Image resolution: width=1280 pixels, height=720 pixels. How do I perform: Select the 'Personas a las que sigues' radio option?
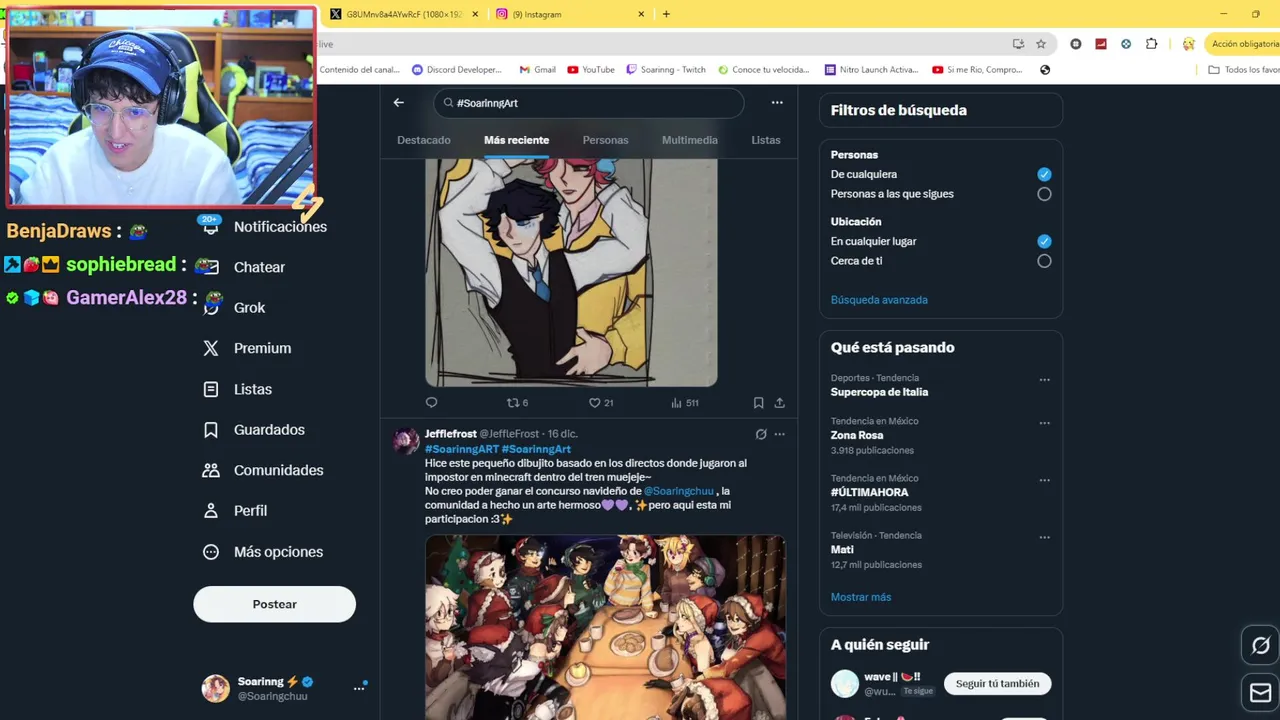tap(1044, 194)
